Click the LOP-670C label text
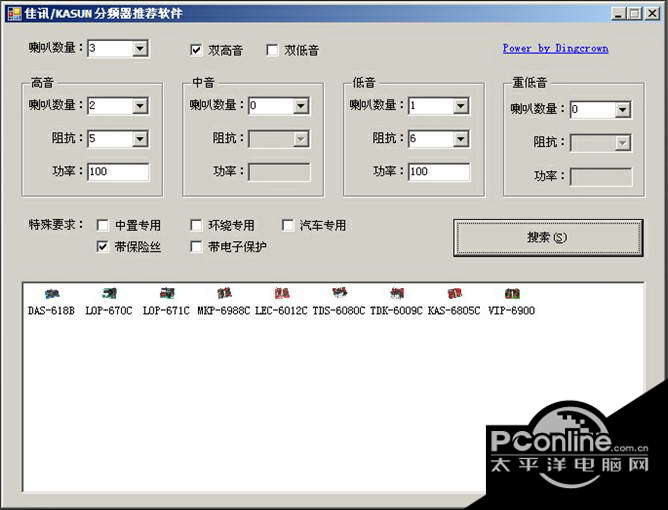This screenshot has height=510, width=668. (x=109, y=311)
